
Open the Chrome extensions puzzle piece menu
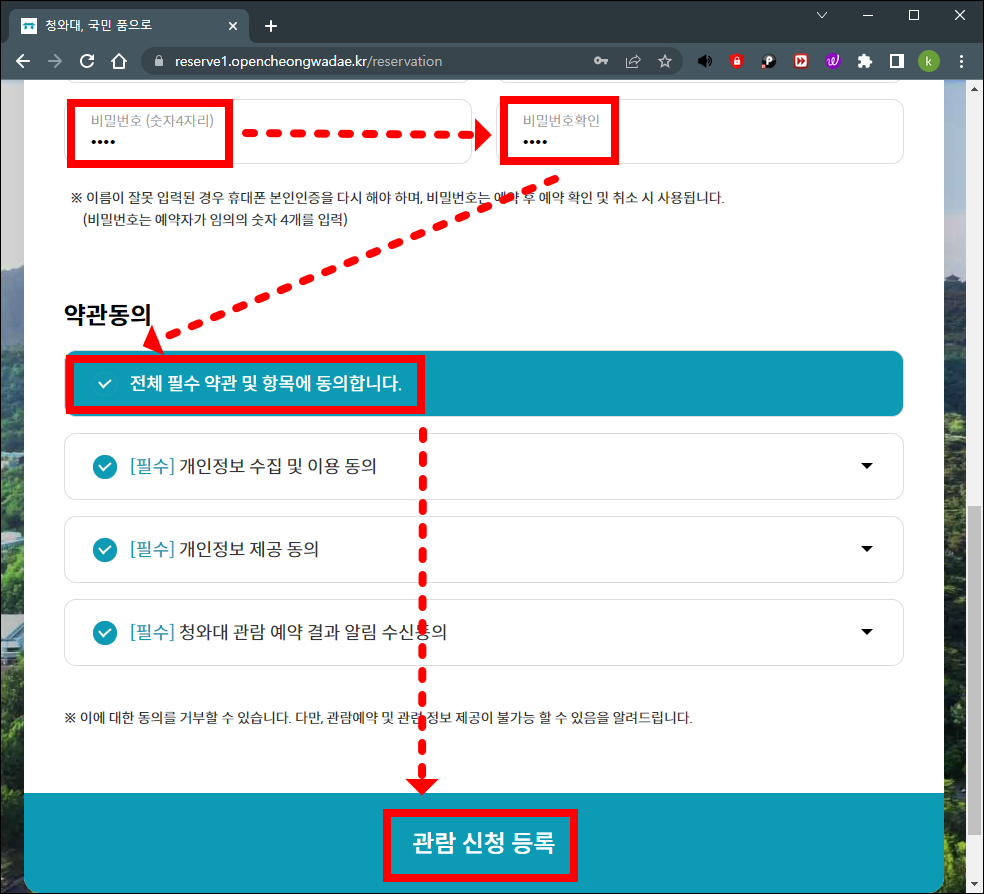[865, 61]
